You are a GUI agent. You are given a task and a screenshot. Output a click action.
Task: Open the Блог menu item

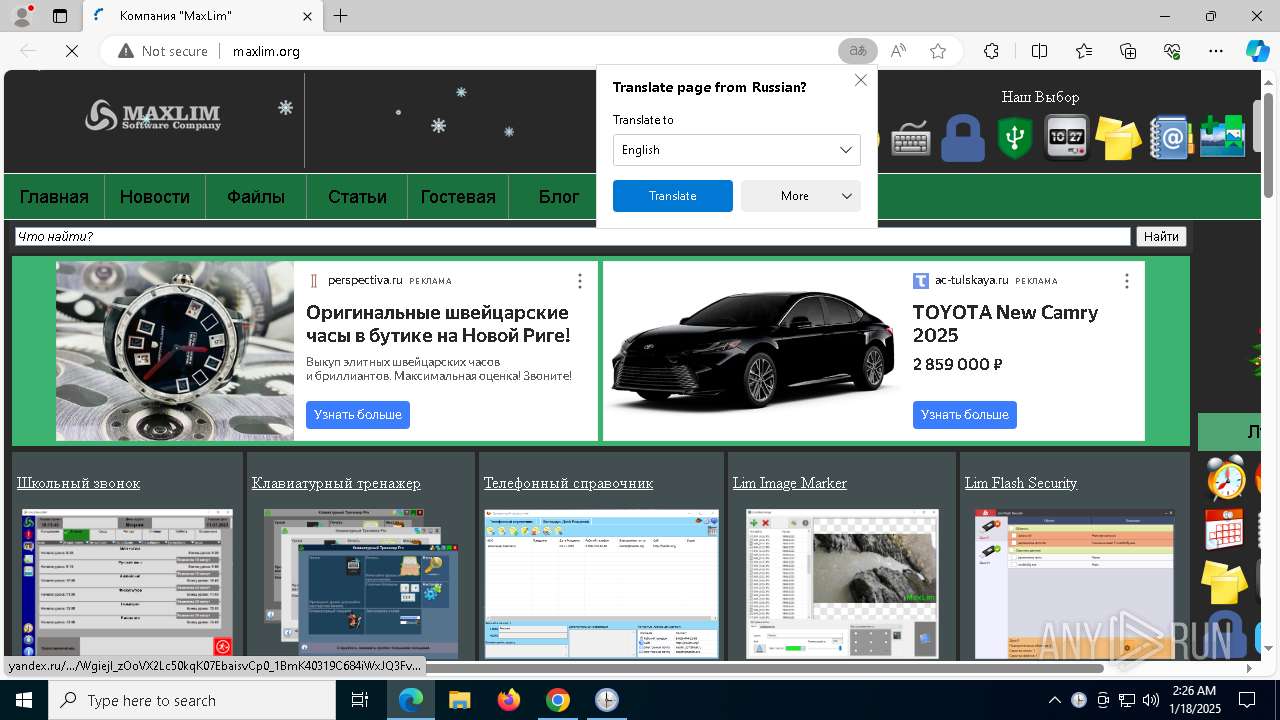559,197
